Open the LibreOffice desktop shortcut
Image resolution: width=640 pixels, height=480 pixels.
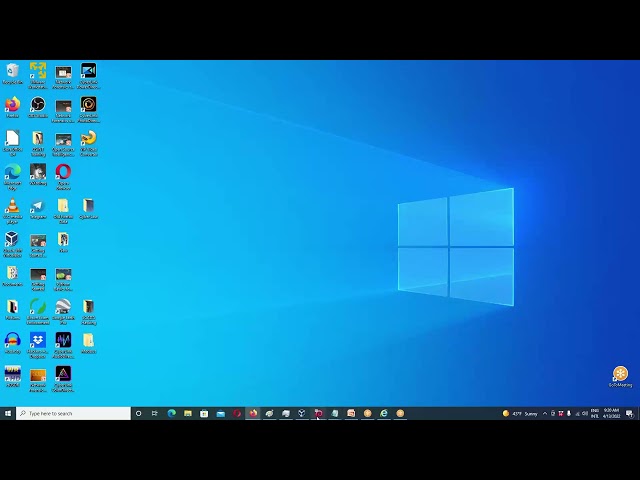[x=12, y=143]
